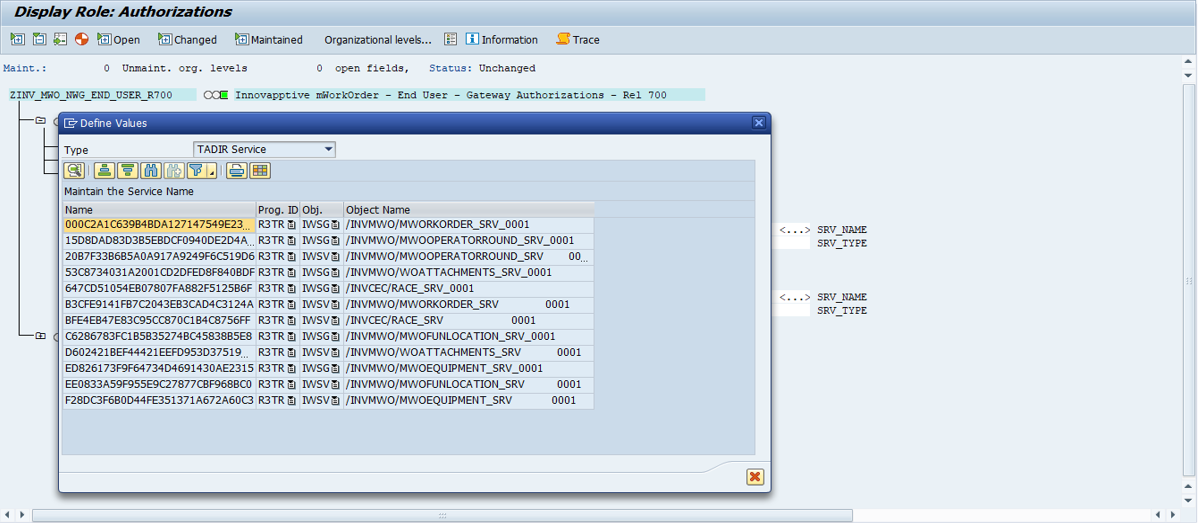The height and width of the screenshot is (523, 1198).
Task: Select the /INVMWO/MWORKORDER_SRV_0001 row name cell
Action: pyautogui.click(x=158, y=225)
